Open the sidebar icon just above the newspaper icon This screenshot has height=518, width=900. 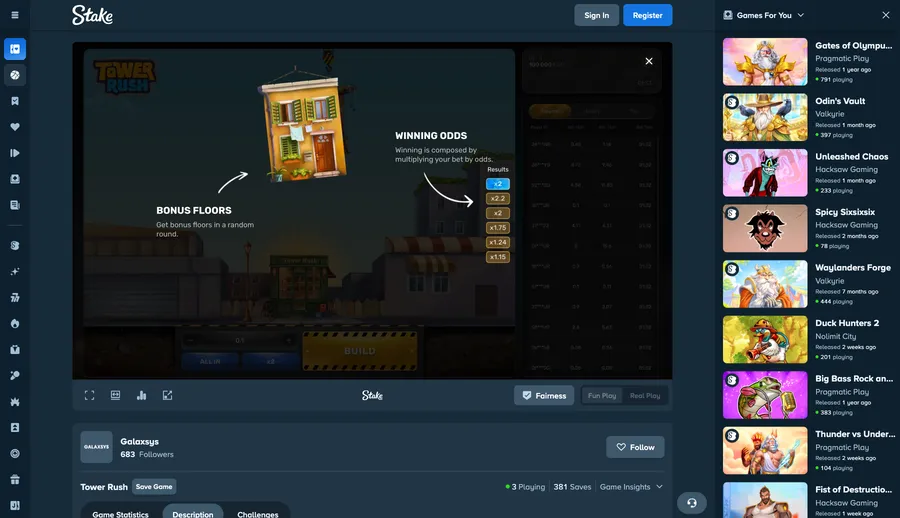click(15, 179)
